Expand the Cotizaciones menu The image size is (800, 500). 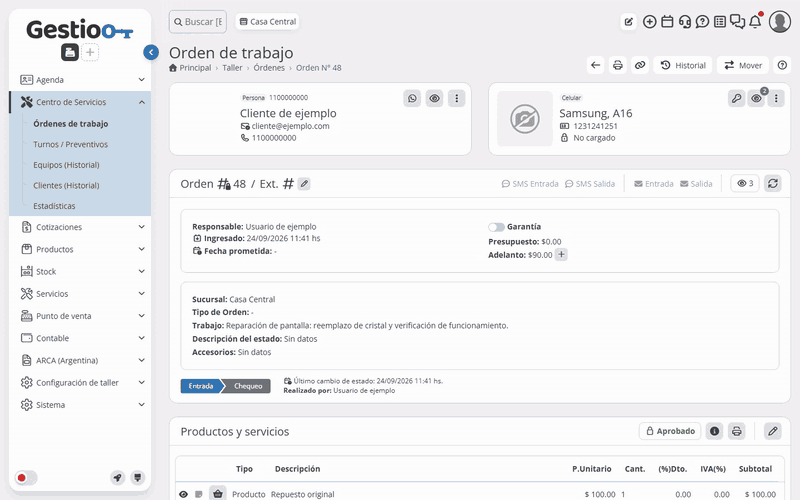pyautogui.click(x=80, y=227)
